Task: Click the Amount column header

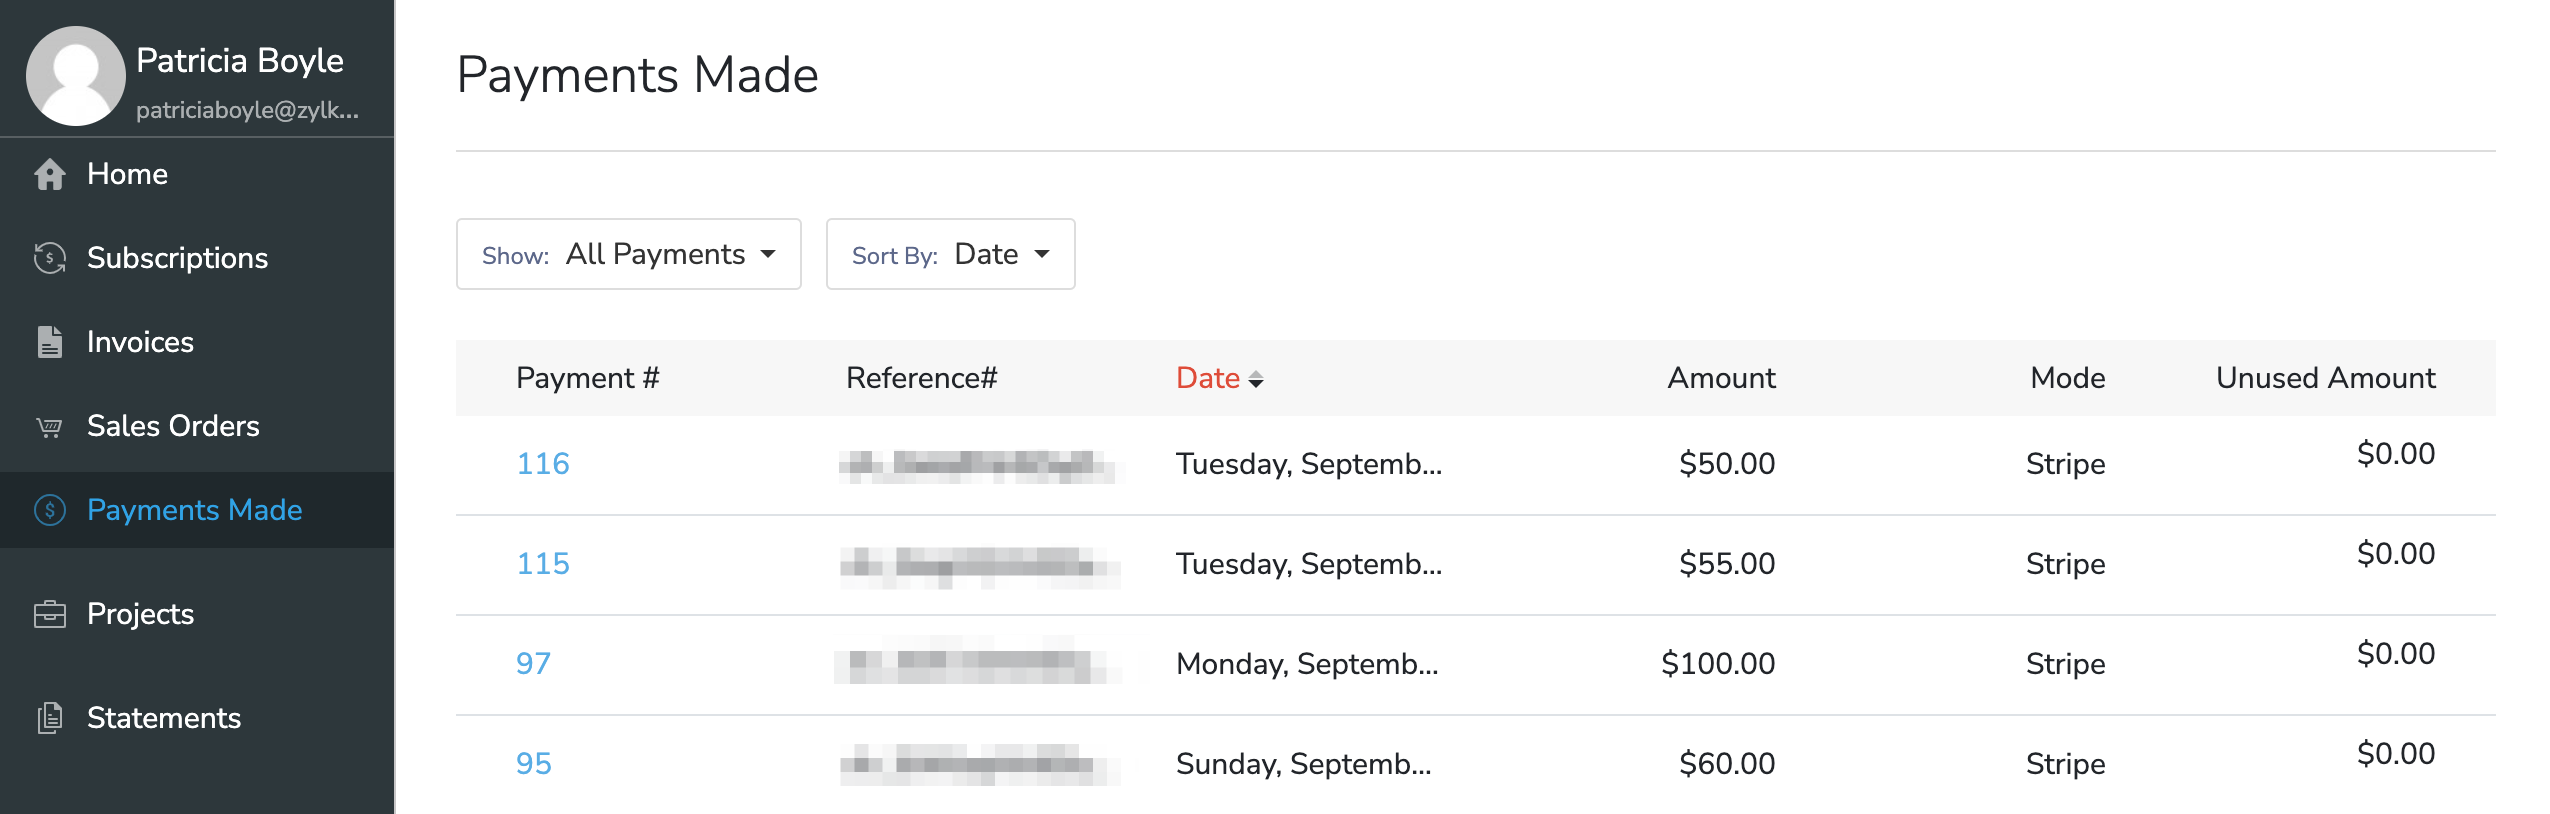Action: (1720, 378)
